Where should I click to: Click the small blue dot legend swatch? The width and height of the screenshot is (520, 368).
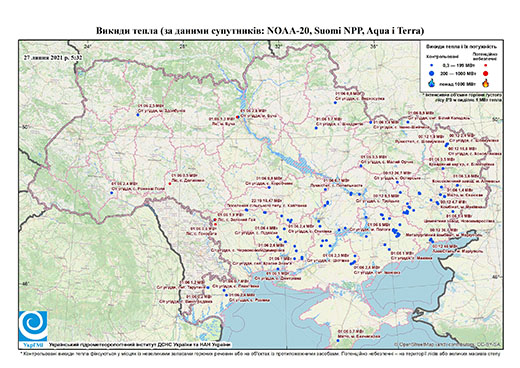click(x=432, y=66)
